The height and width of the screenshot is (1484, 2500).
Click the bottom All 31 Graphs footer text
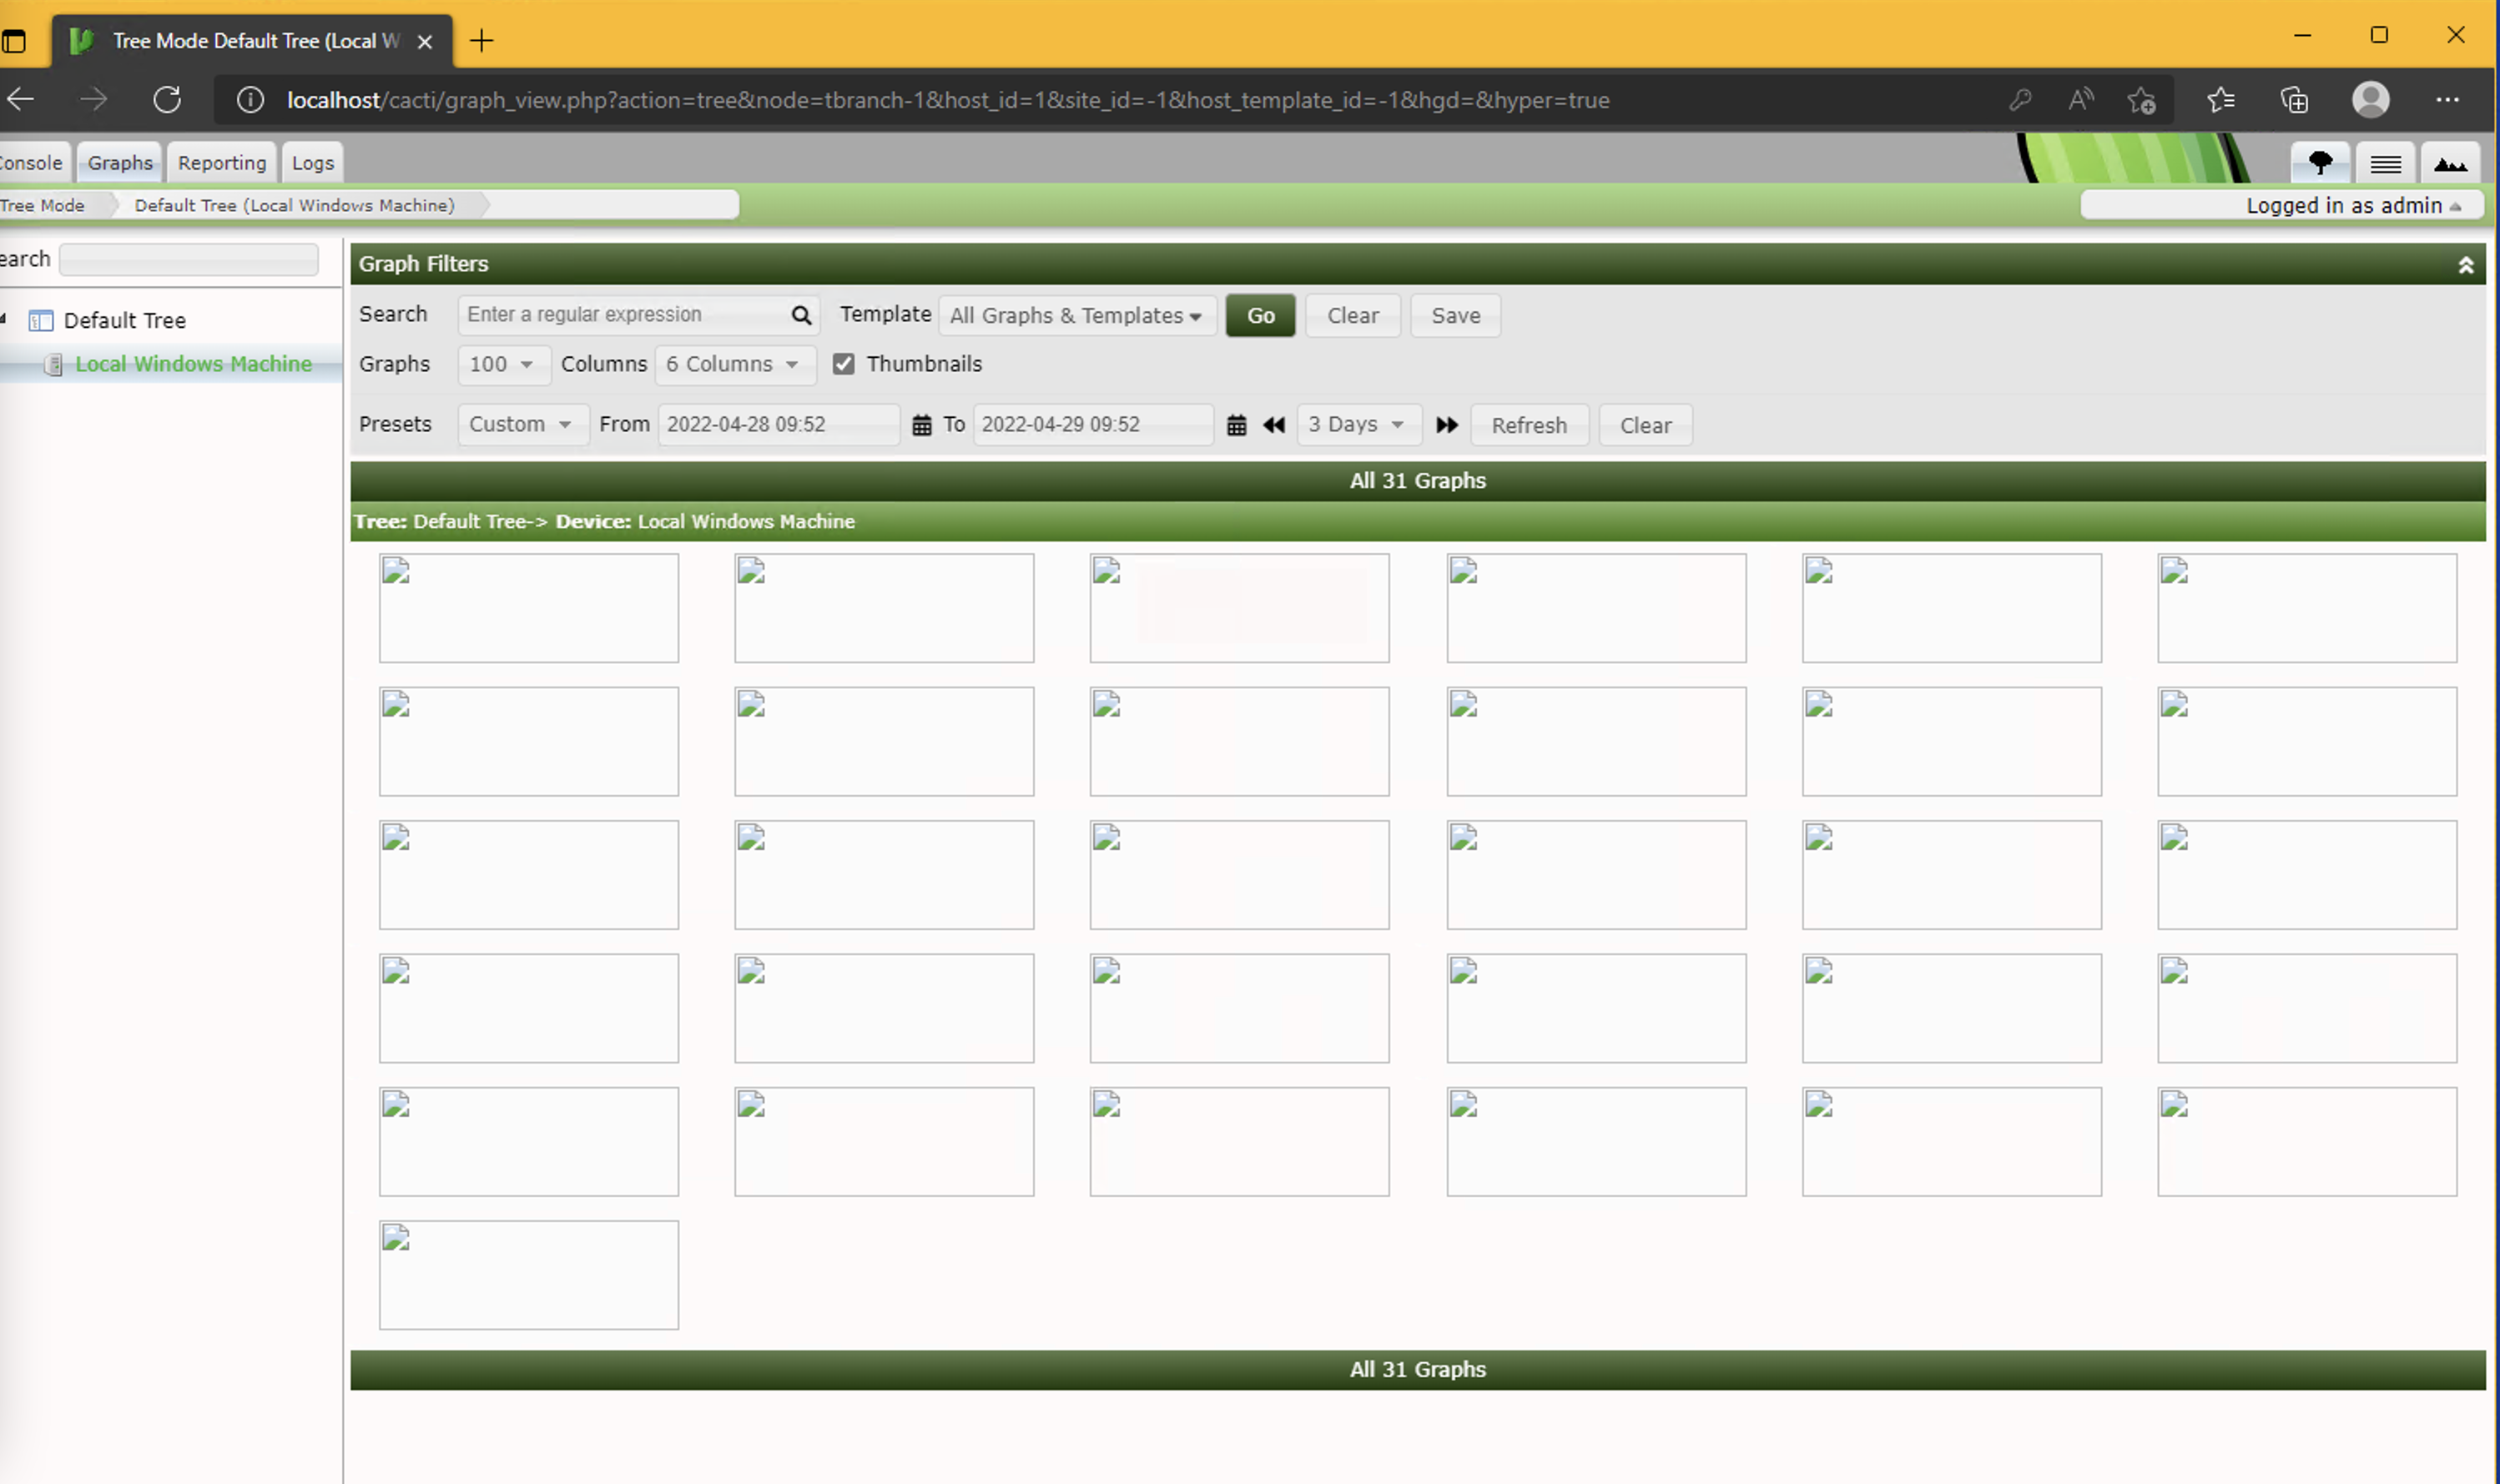pos(1417,1370)
